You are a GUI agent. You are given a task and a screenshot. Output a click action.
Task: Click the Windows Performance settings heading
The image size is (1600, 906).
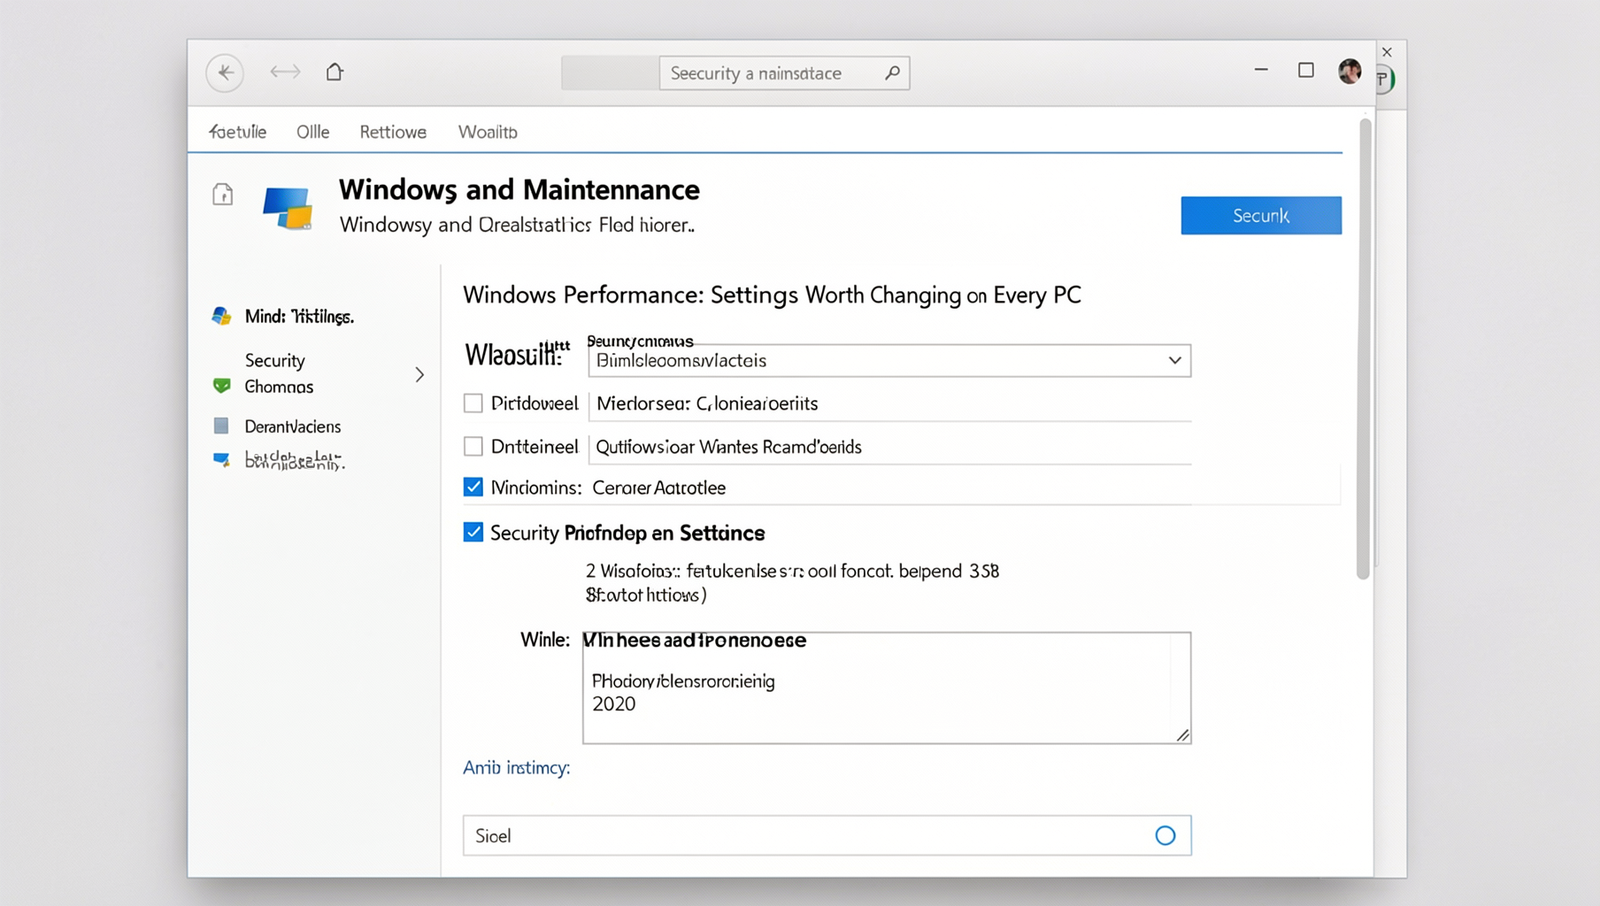click(x=772, y=295)
